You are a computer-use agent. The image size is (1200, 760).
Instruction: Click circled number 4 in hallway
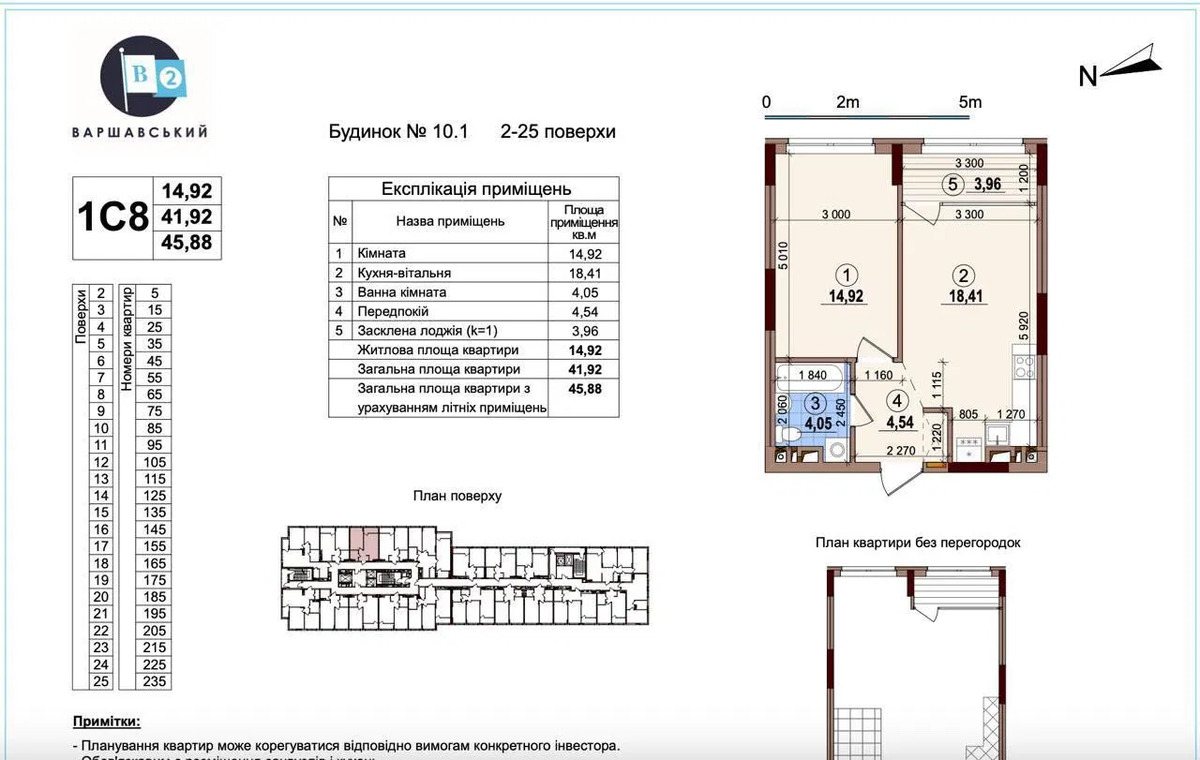pos(898,401)
